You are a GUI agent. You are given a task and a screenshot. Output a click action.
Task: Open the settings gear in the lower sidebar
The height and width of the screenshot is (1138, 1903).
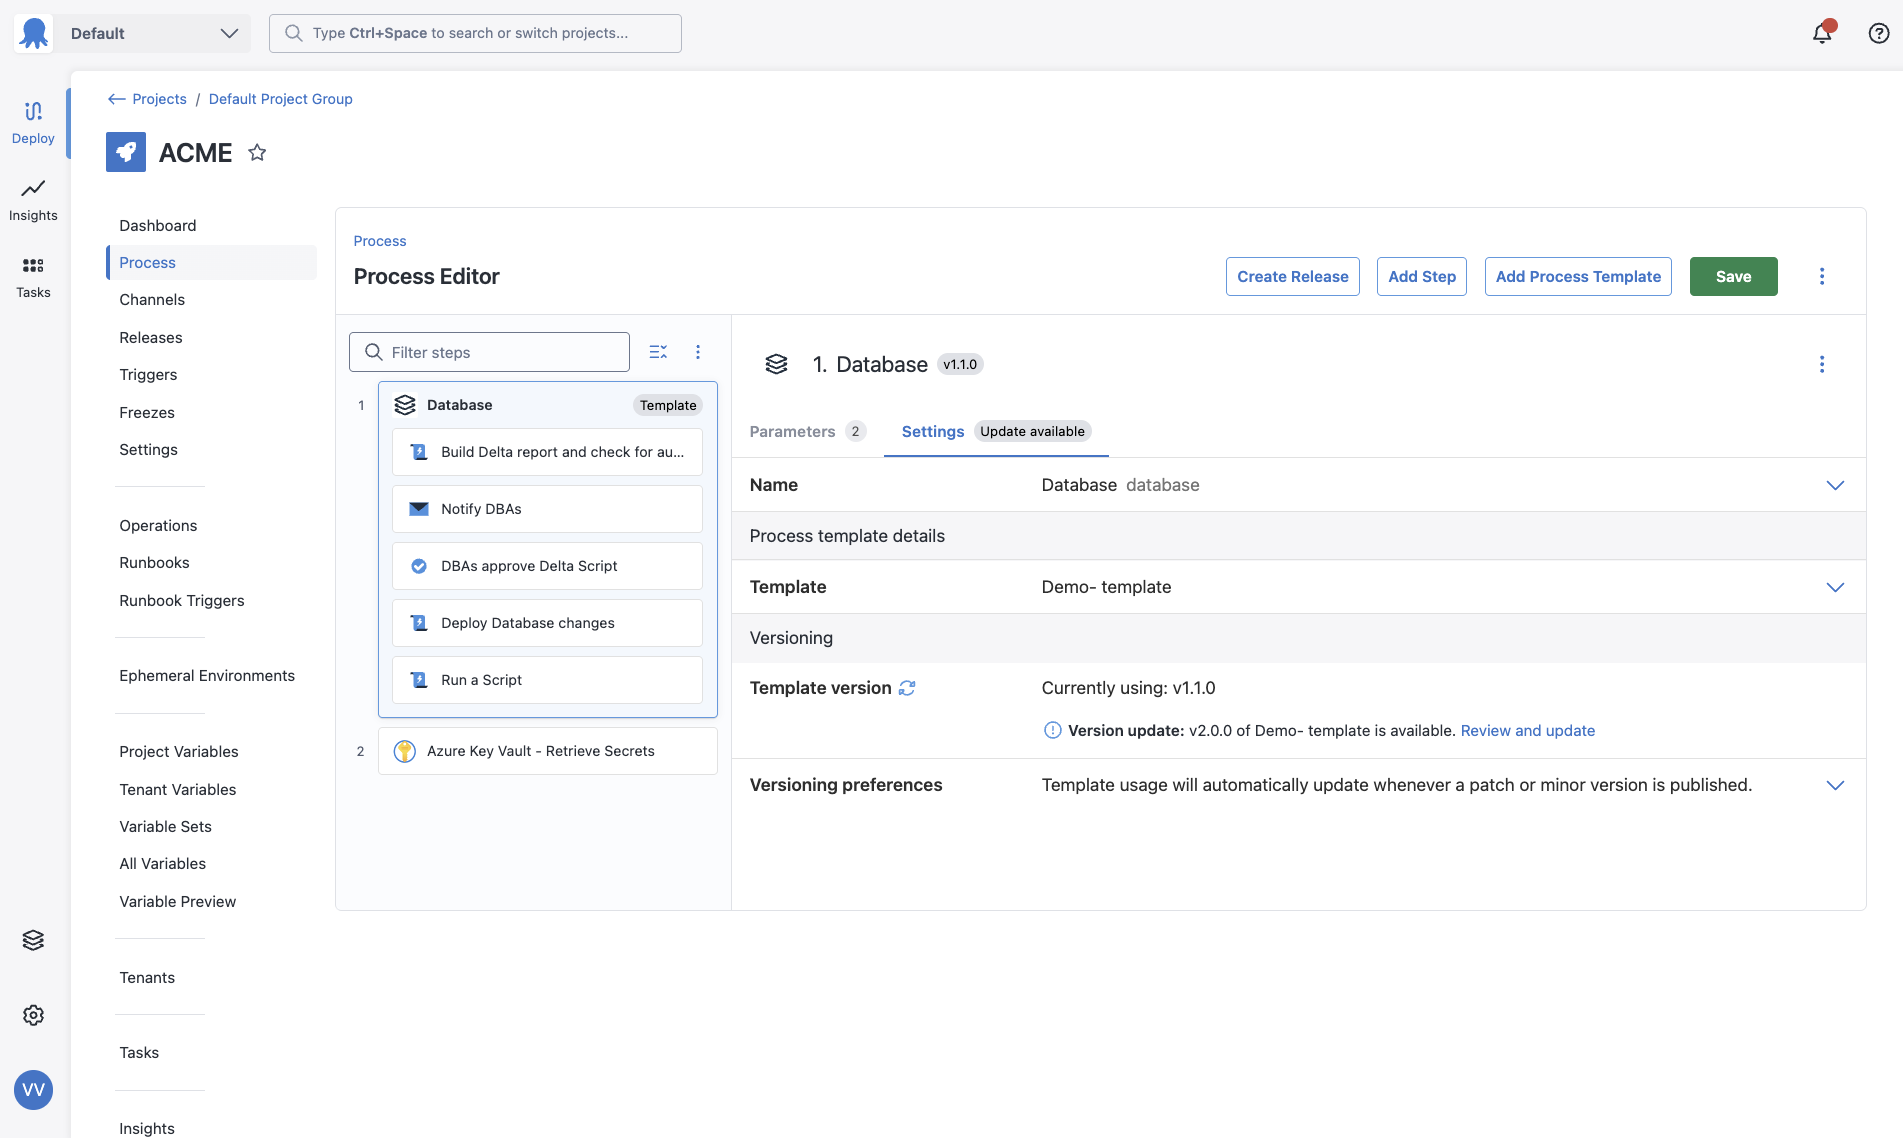pyautogui.click(x=33, y=1014)
